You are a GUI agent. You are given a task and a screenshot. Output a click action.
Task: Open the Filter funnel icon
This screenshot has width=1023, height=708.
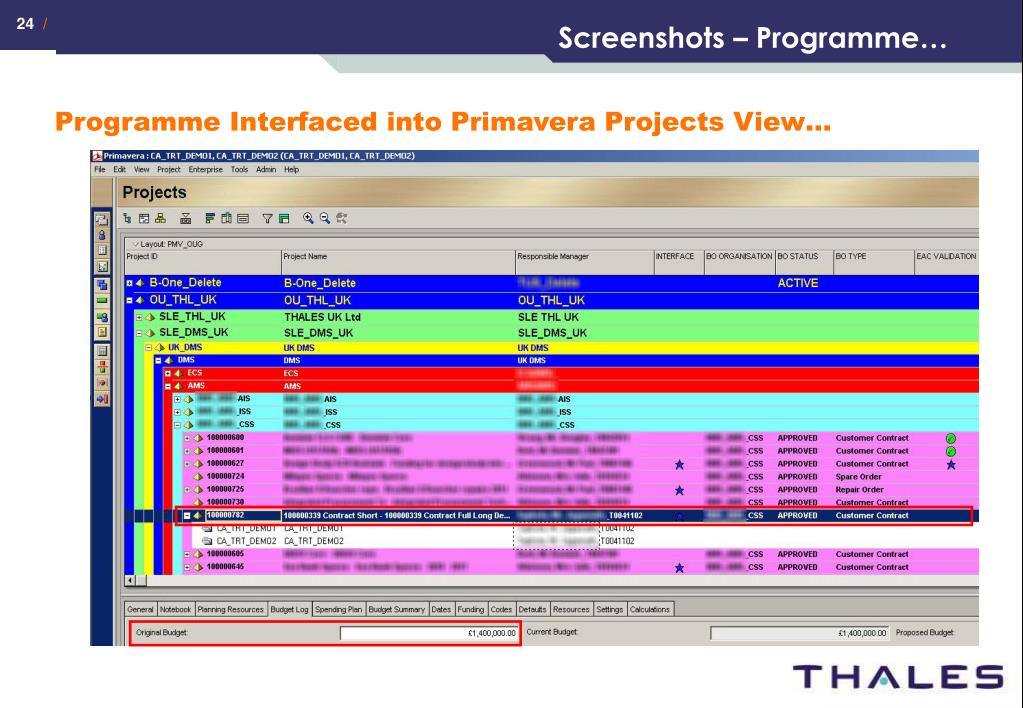[x=267, y=219]
